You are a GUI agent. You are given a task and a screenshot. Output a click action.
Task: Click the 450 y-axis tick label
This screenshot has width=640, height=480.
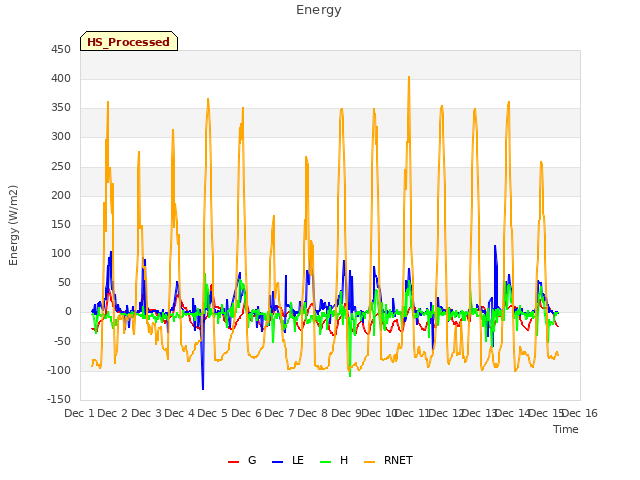61,50
